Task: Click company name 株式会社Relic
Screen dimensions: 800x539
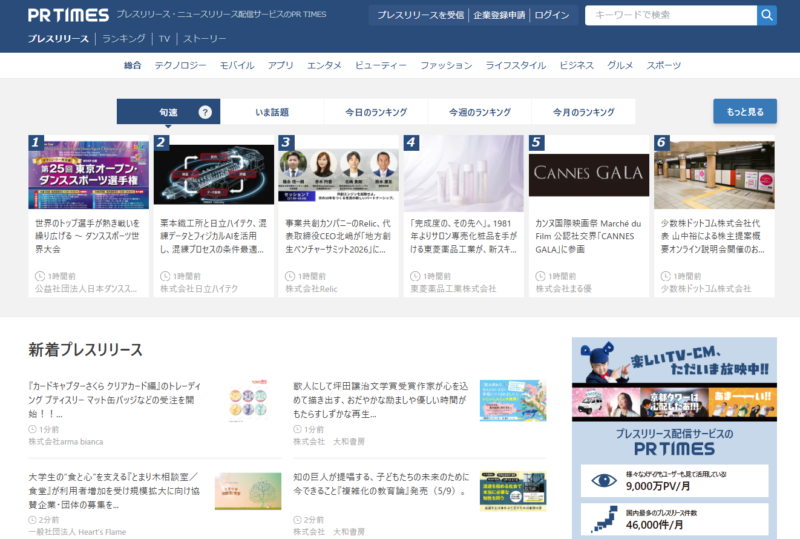Action: (x=311, y=289)
